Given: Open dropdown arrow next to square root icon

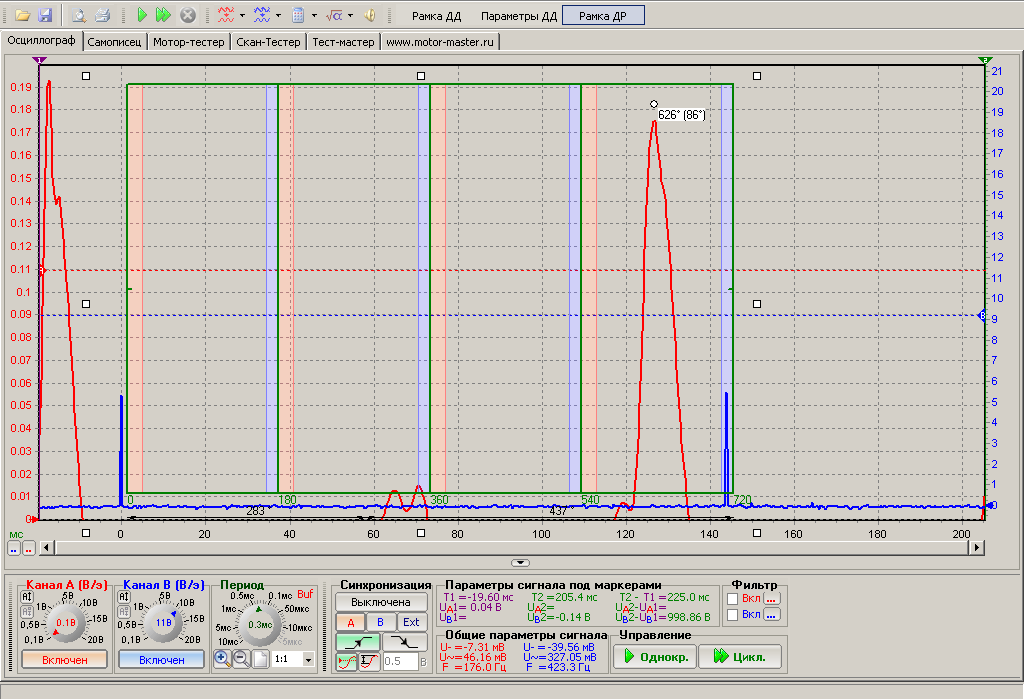Looking at the screenshot, I should click(350, 15).
